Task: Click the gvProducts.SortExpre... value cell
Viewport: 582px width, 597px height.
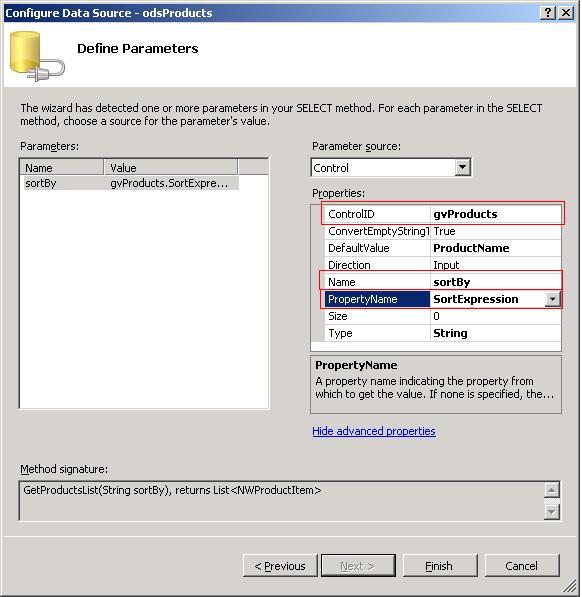Action: pos(172,183)
